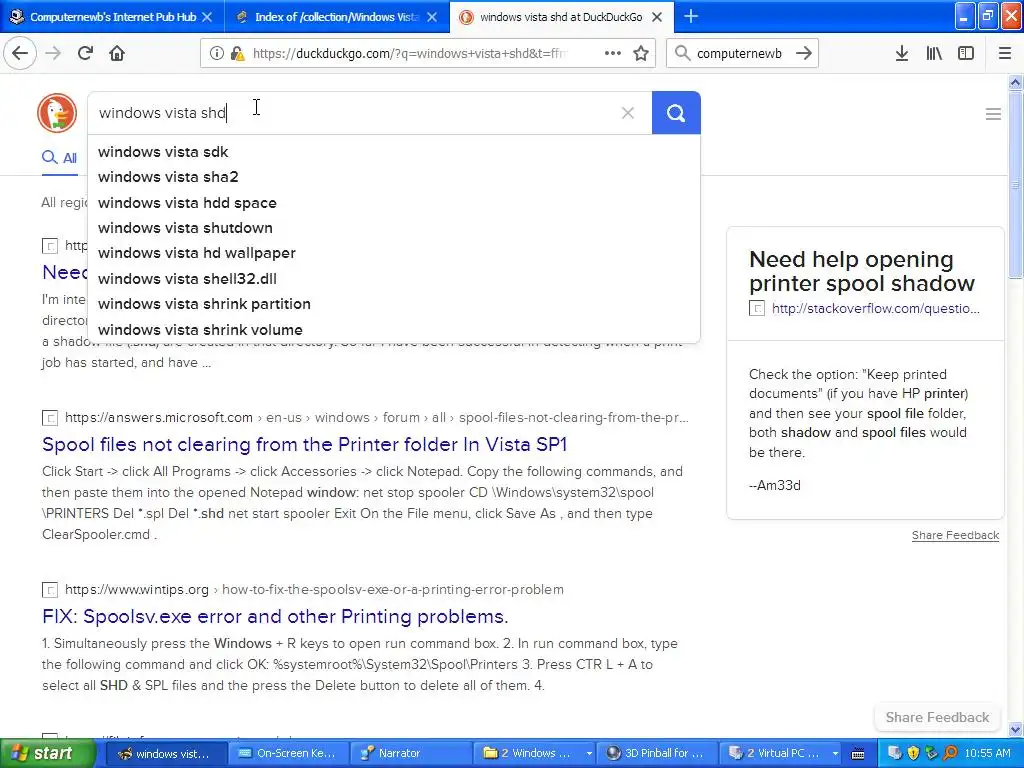Click the security shield tray icon
1024x768 pixels.
pyautogui.click(x=913, y=754)
